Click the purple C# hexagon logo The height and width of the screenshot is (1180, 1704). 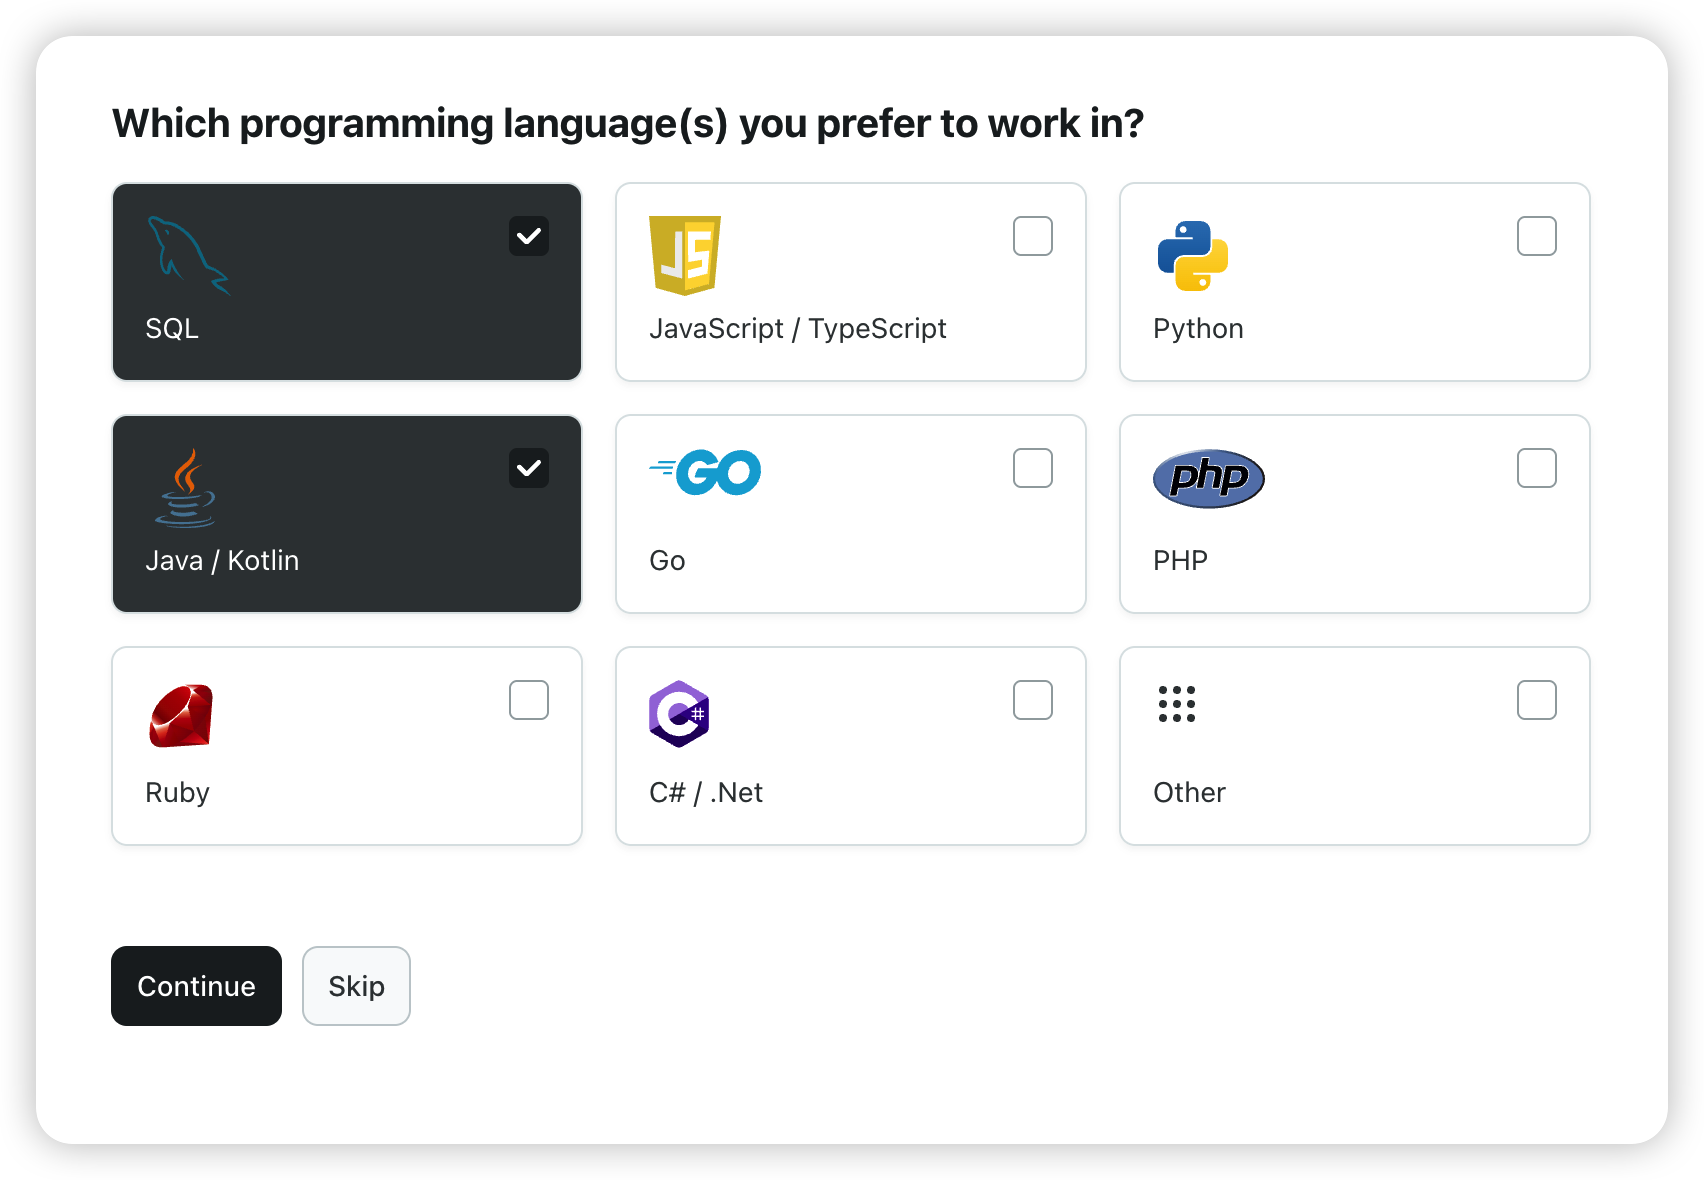click(x=679, y=714)
